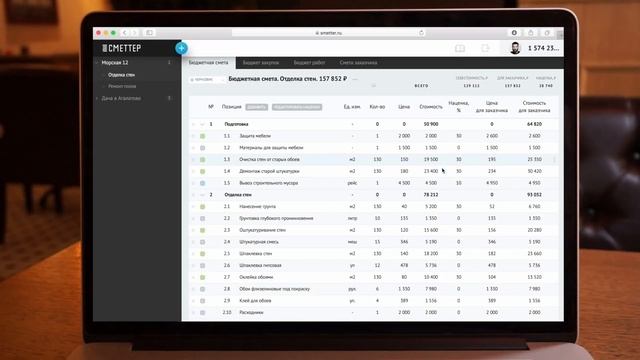
Task: Select Отделка стен in sidebar
Action: click(121, 75)
